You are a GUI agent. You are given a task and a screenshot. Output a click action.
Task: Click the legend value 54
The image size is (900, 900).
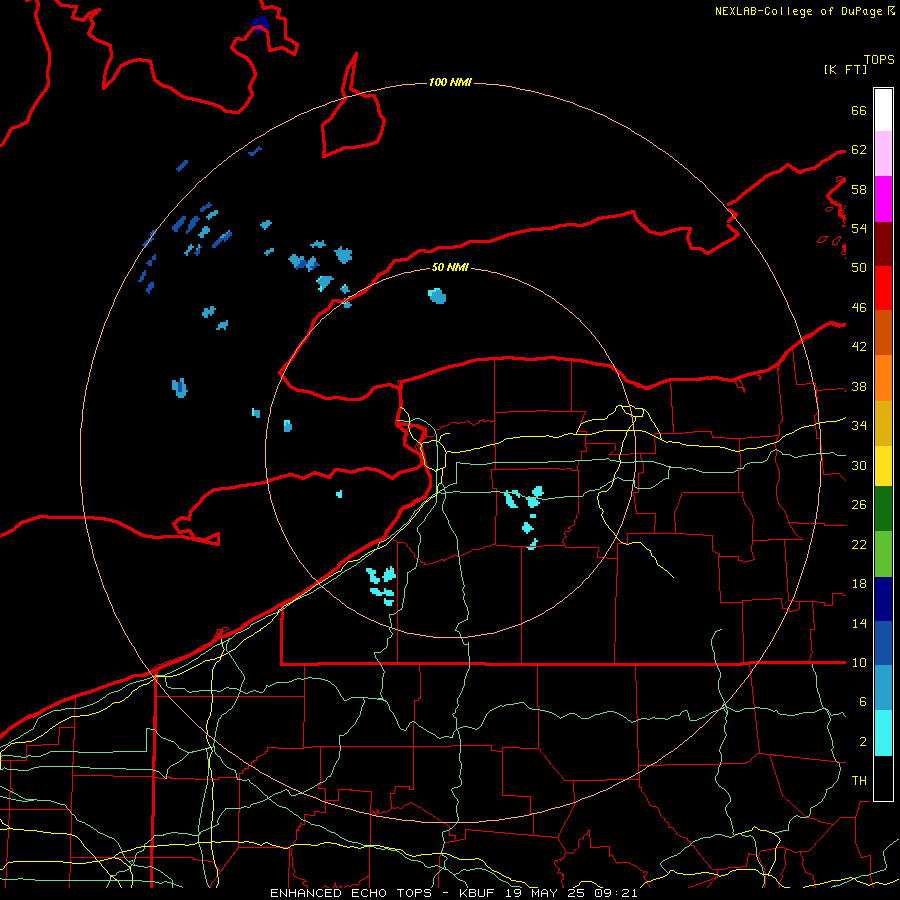pyautogui.click(x=859, y=228)
